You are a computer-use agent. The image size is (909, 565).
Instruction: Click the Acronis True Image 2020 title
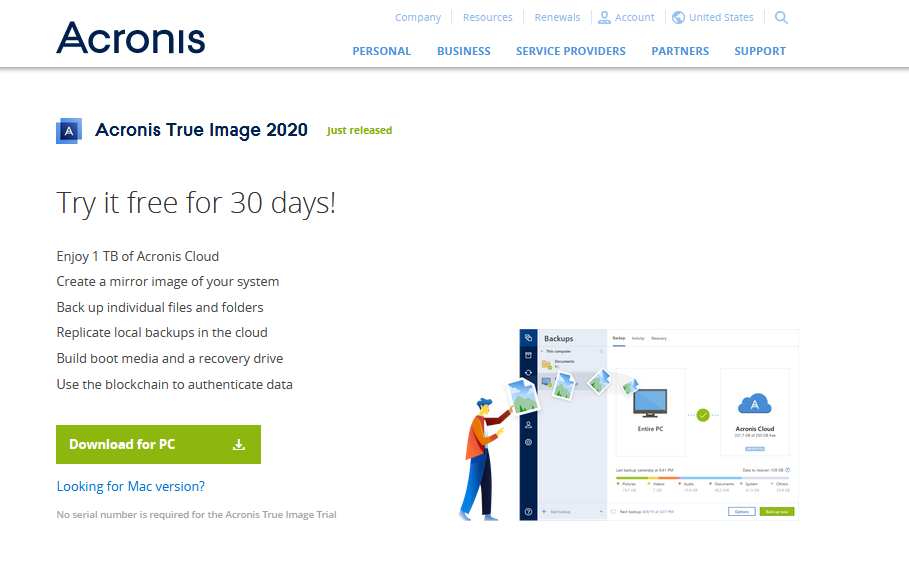point(201,130)
